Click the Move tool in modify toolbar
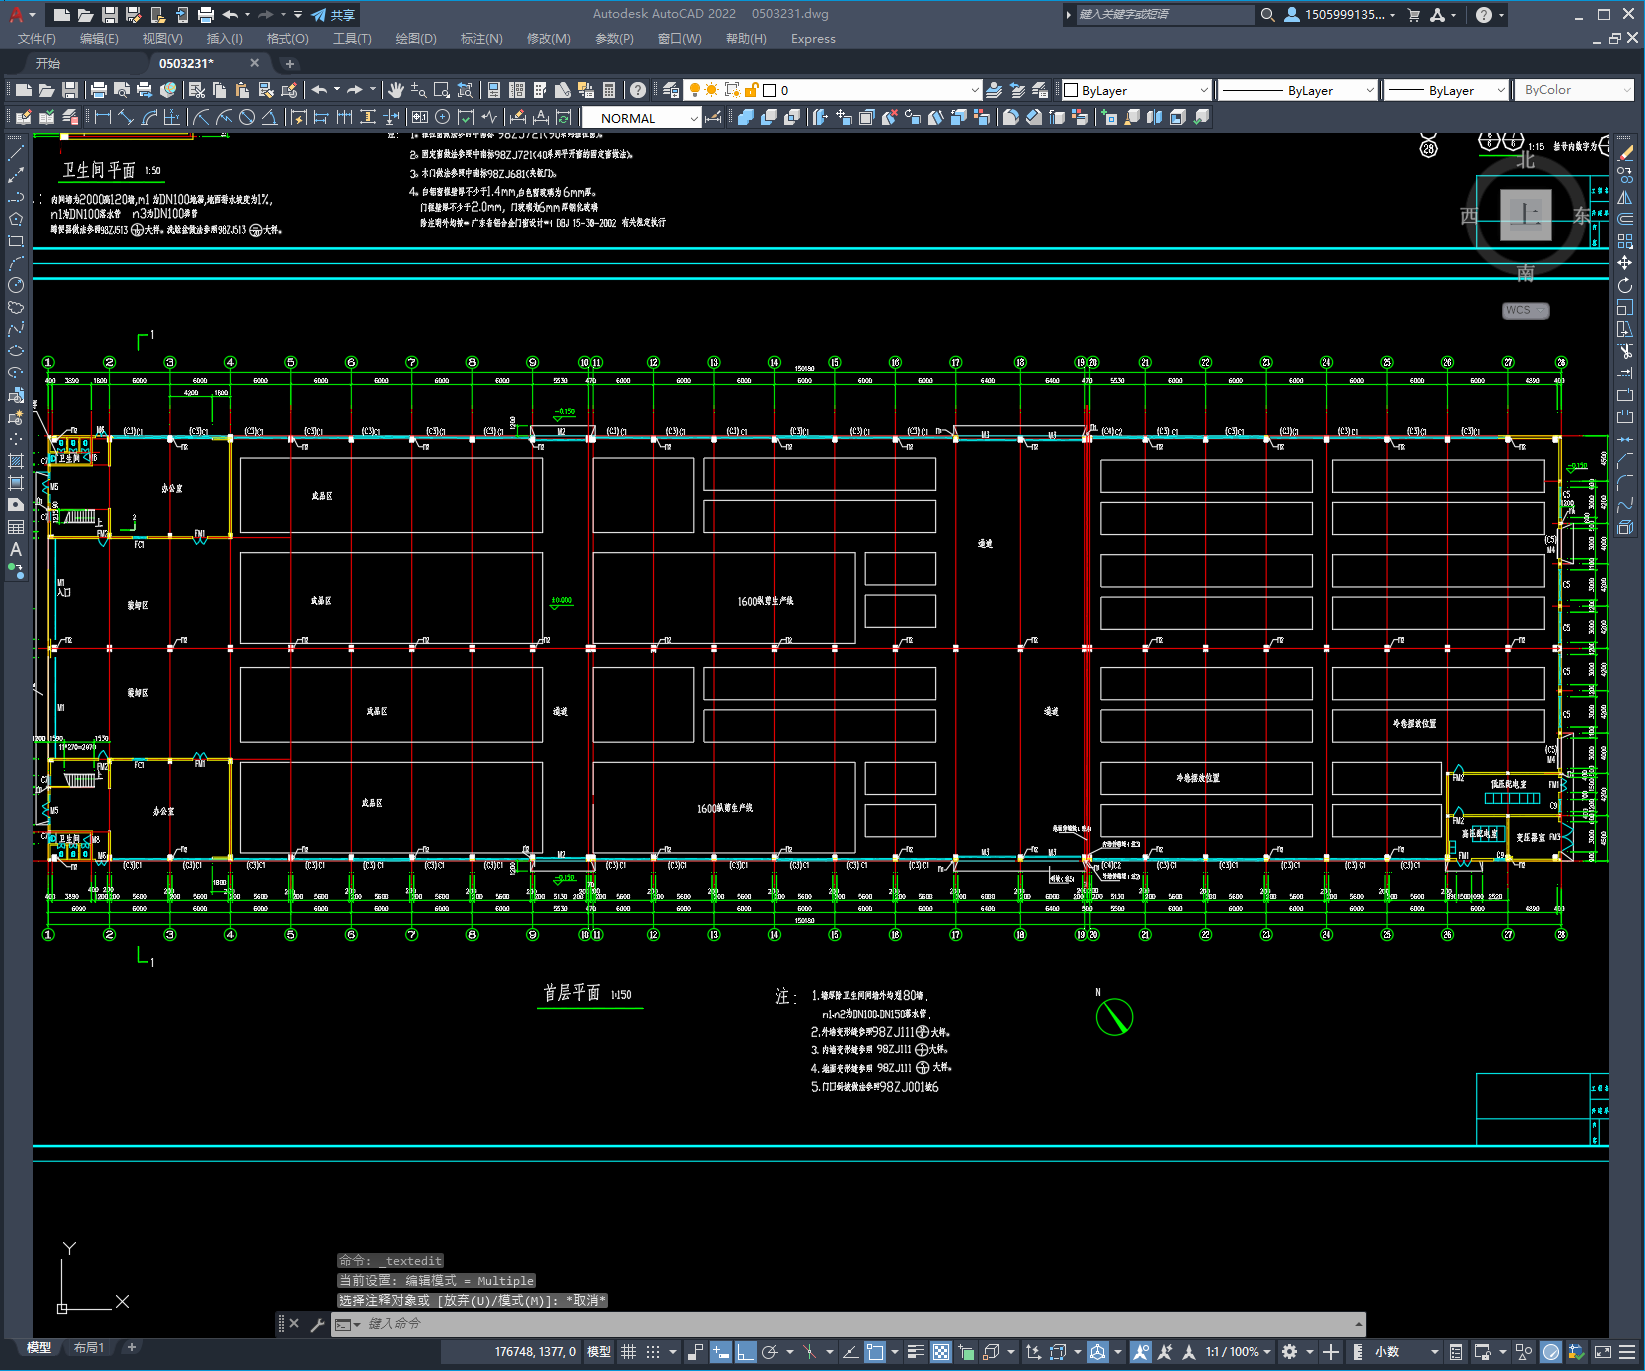The image size is (1645, 1371). [x=1625, y=263]
